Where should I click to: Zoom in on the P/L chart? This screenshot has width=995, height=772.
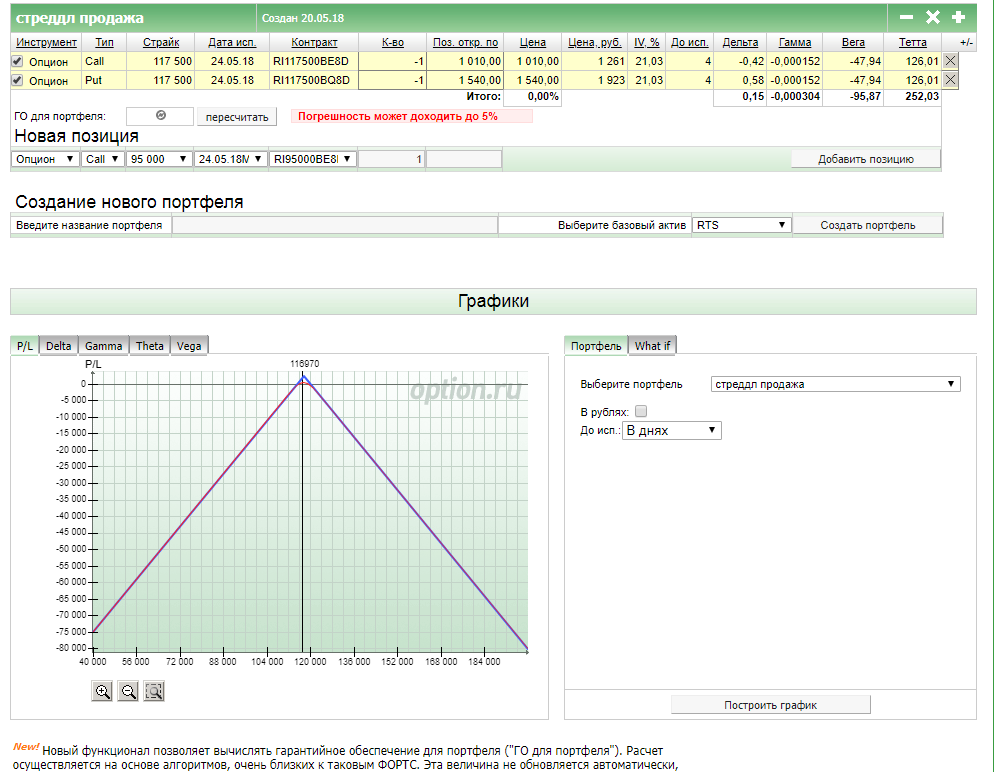pos(102,691)
